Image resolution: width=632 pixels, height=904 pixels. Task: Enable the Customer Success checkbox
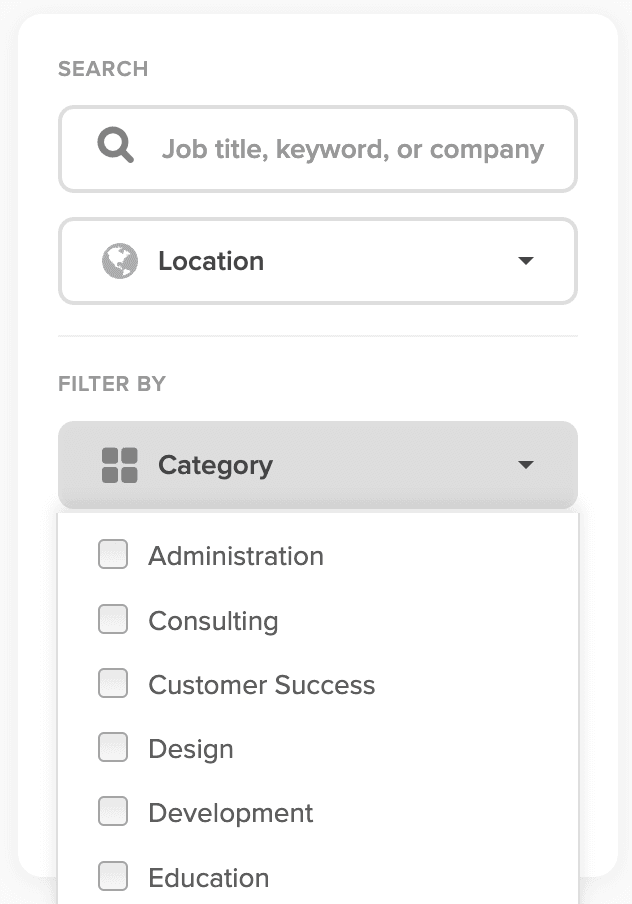pyautogui.click(x=113, y=684)
